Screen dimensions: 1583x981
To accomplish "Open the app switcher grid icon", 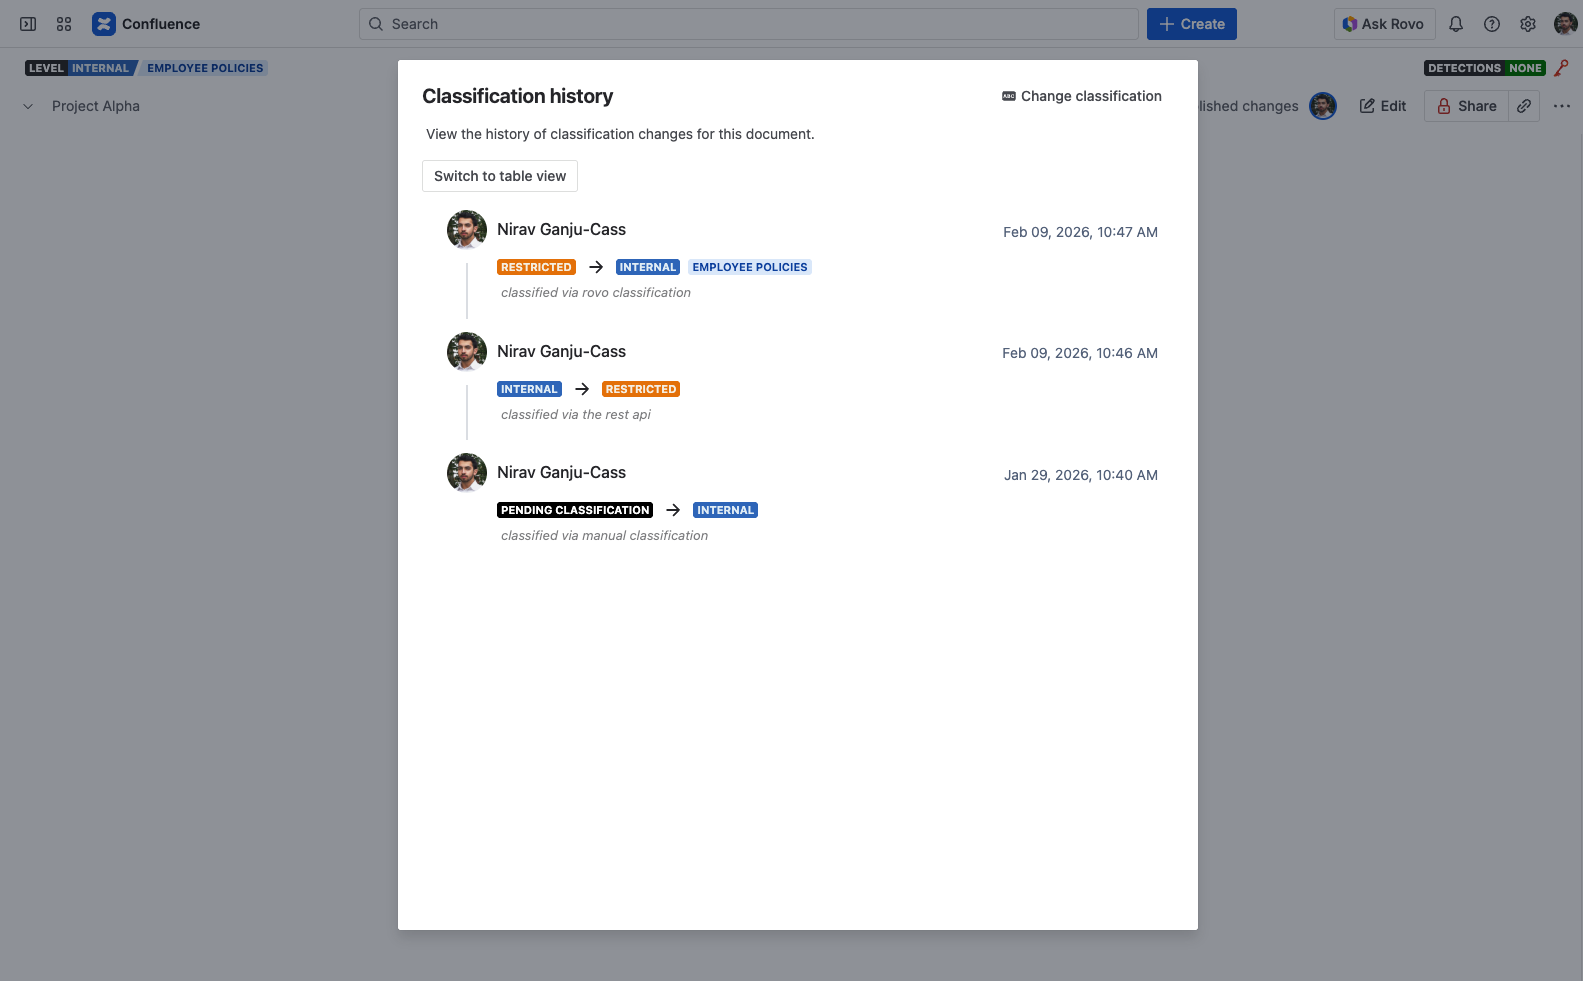I will pyautogui.click(x=64, y=24).
